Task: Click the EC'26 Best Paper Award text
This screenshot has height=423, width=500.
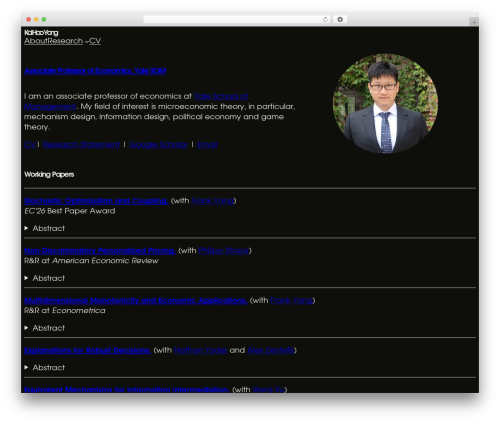Action: pos(70,211)
